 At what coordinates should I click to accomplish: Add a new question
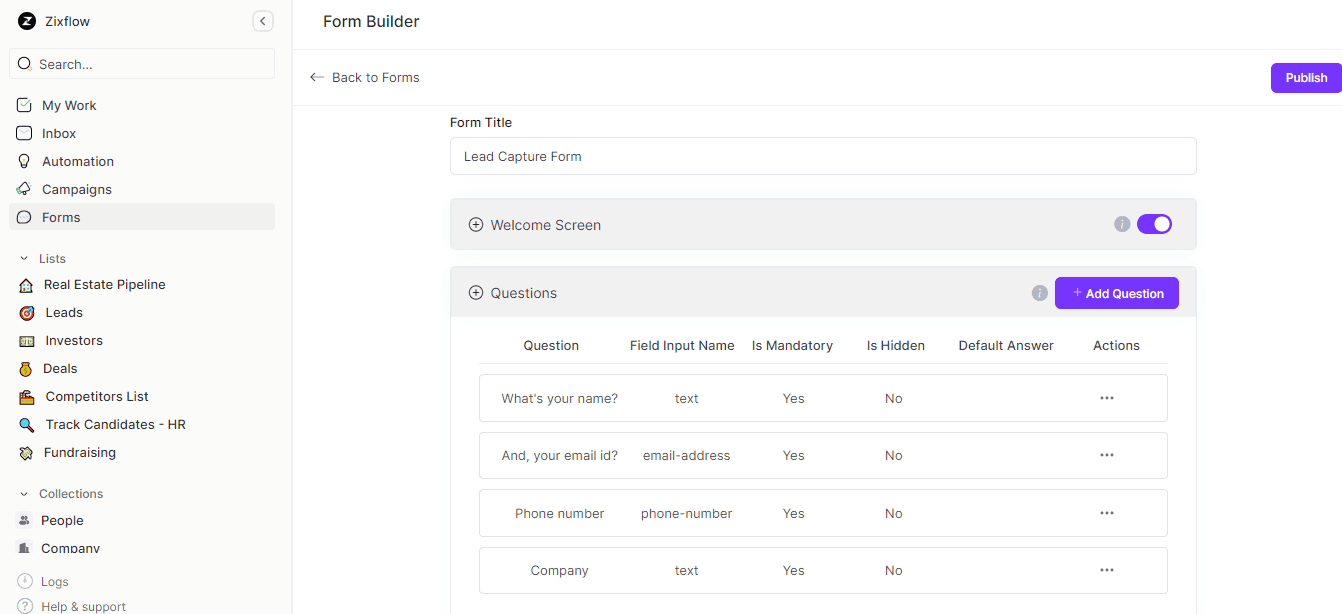click(x=1117, y=293)
